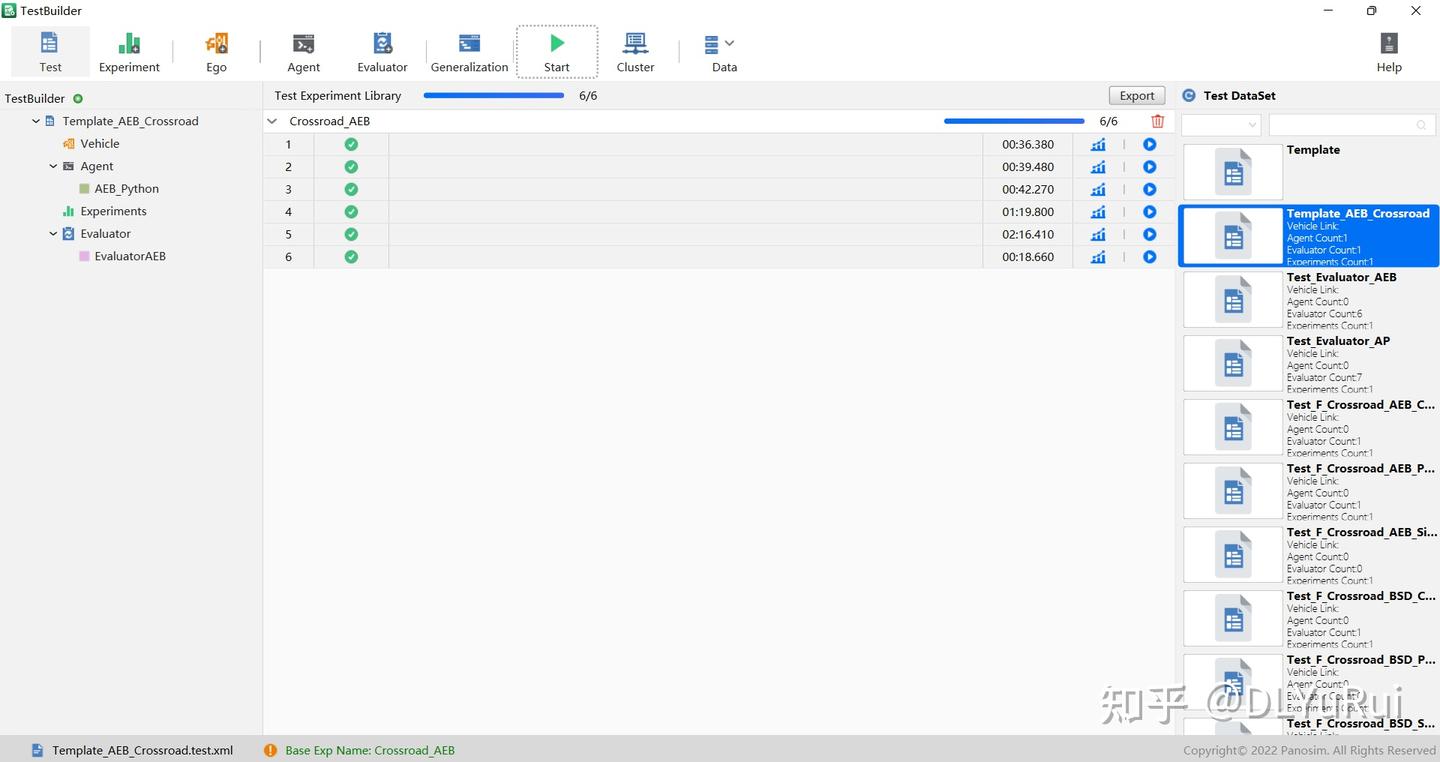
Task: Click the green Start play button
Action: 557,52
